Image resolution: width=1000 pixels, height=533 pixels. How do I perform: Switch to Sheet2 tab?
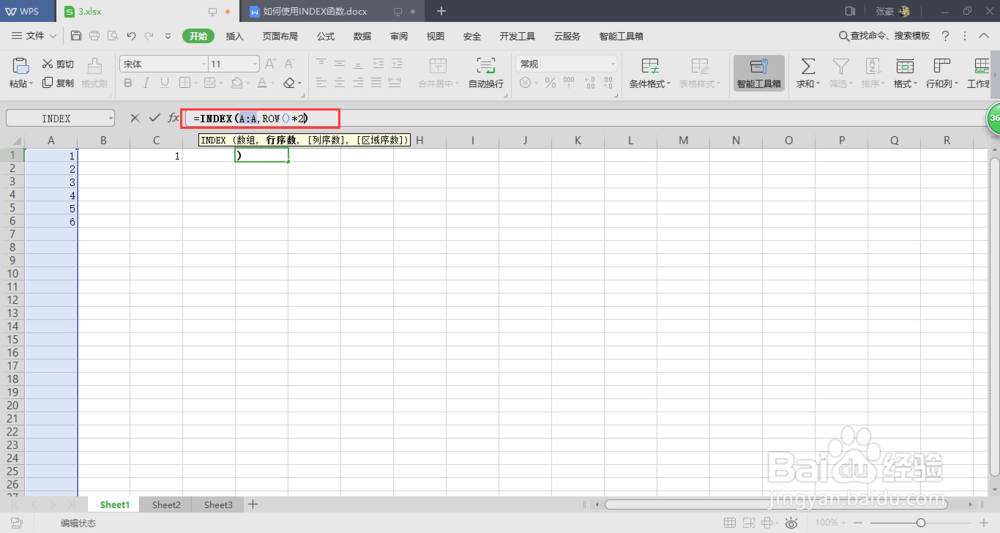coord(166,504)
